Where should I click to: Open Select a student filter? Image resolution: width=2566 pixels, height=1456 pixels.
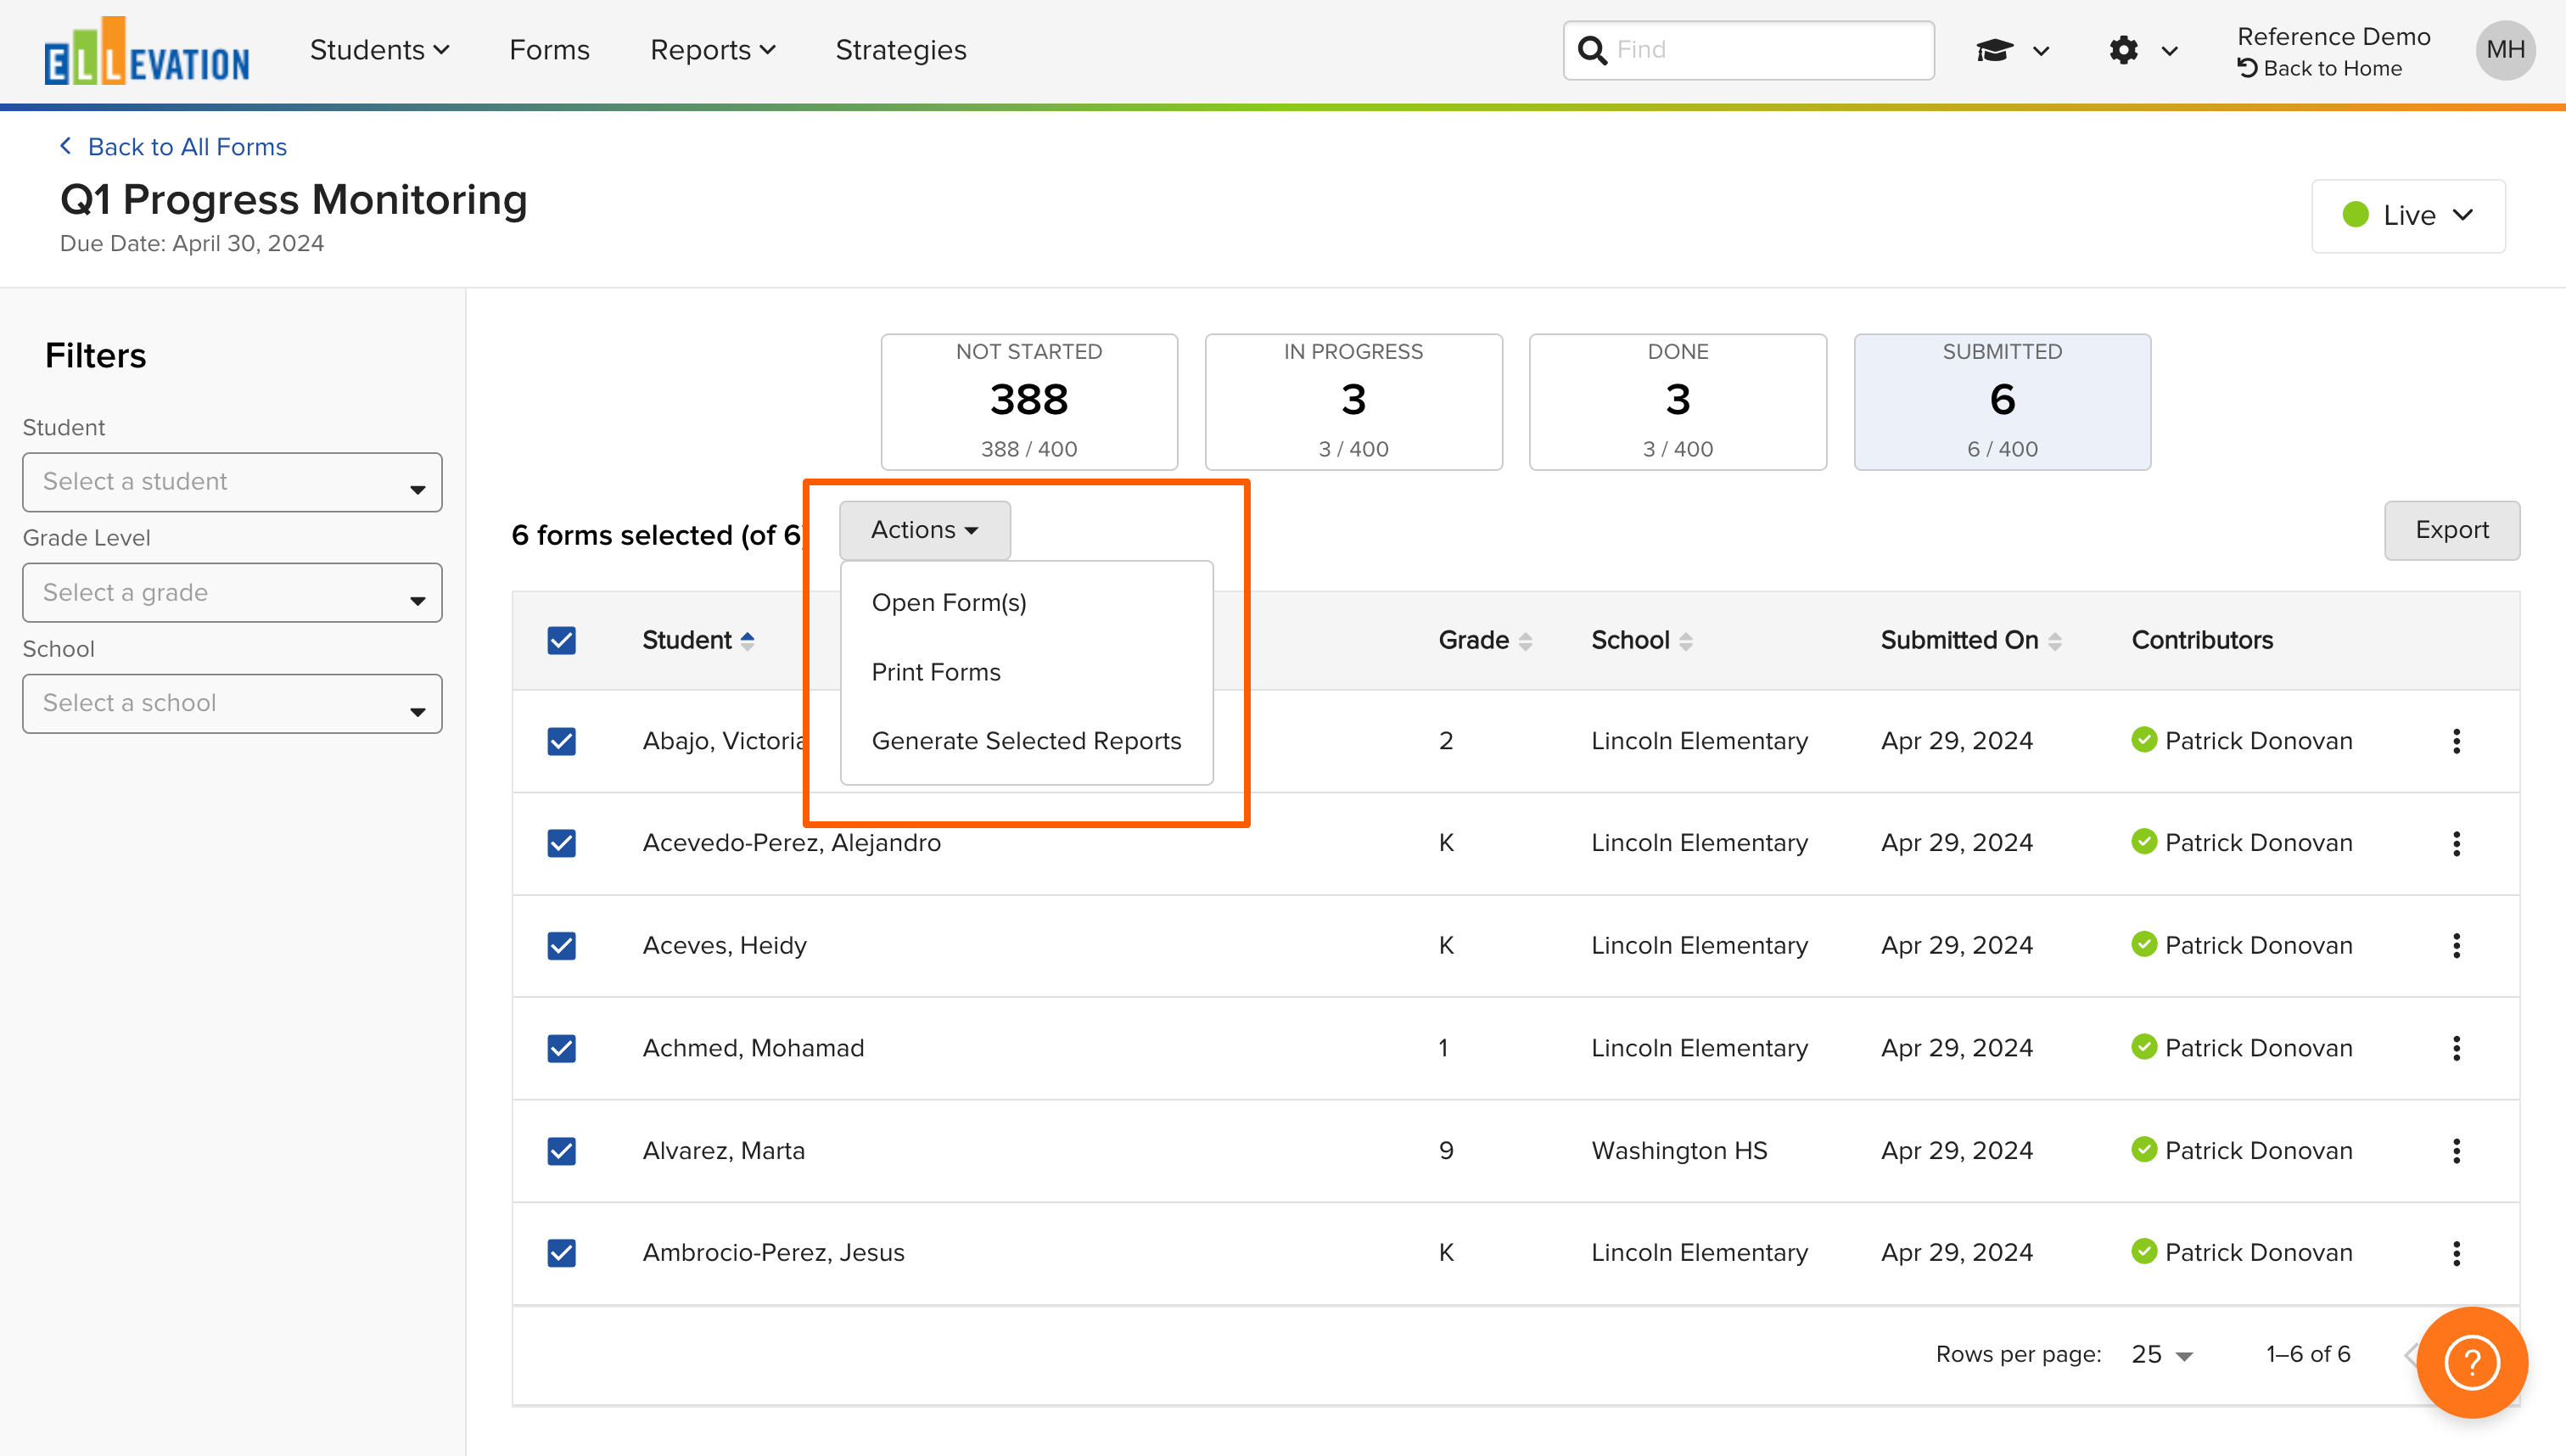point(232,482)
